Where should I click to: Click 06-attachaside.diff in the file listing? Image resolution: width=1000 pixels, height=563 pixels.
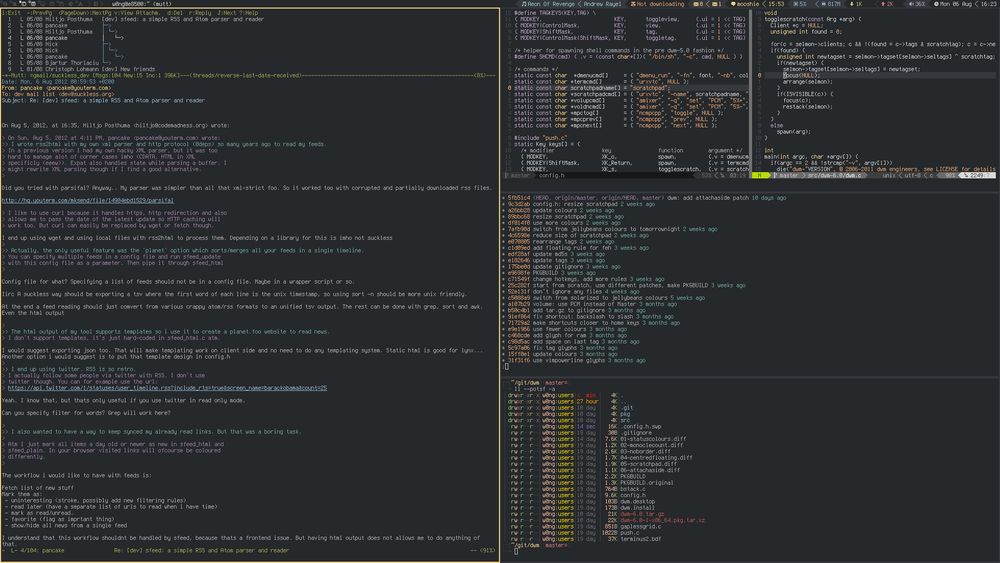(x=650, y=470)
